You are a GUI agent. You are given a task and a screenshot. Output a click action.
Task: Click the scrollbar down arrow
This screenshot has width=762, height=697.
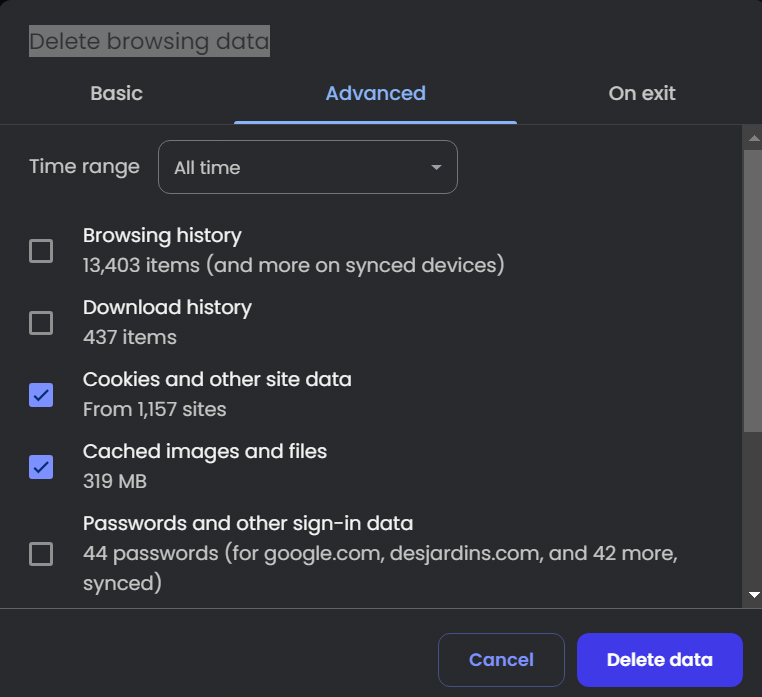(x=754, y=594)
